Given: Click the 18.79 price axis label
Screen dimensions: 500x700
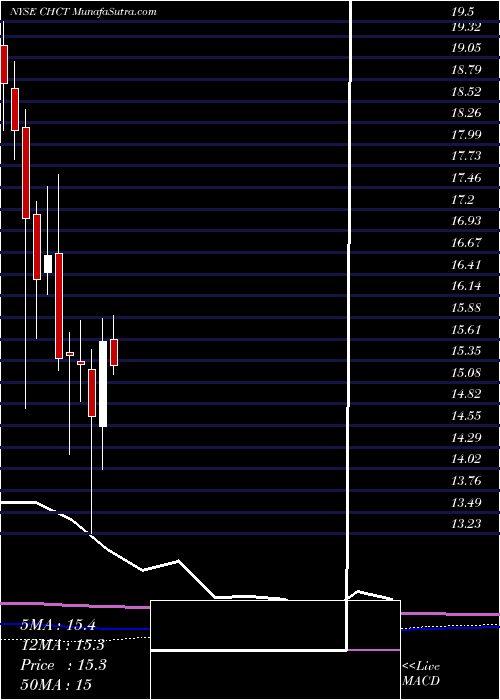Looking at the screenshot, I should pyautogui.click(x=466, y=70).
